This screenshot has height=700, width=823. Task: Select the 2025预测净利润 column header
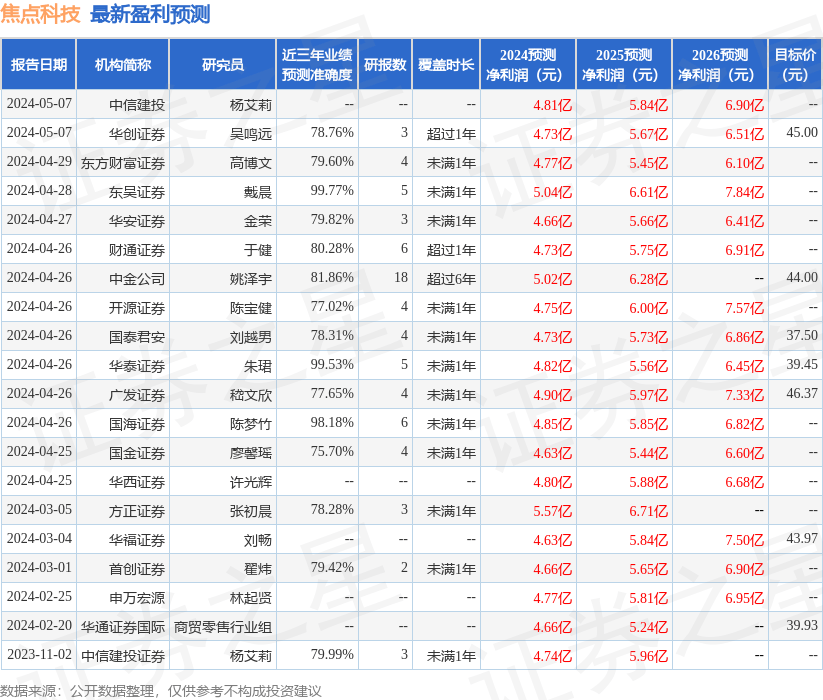point(624,65)
